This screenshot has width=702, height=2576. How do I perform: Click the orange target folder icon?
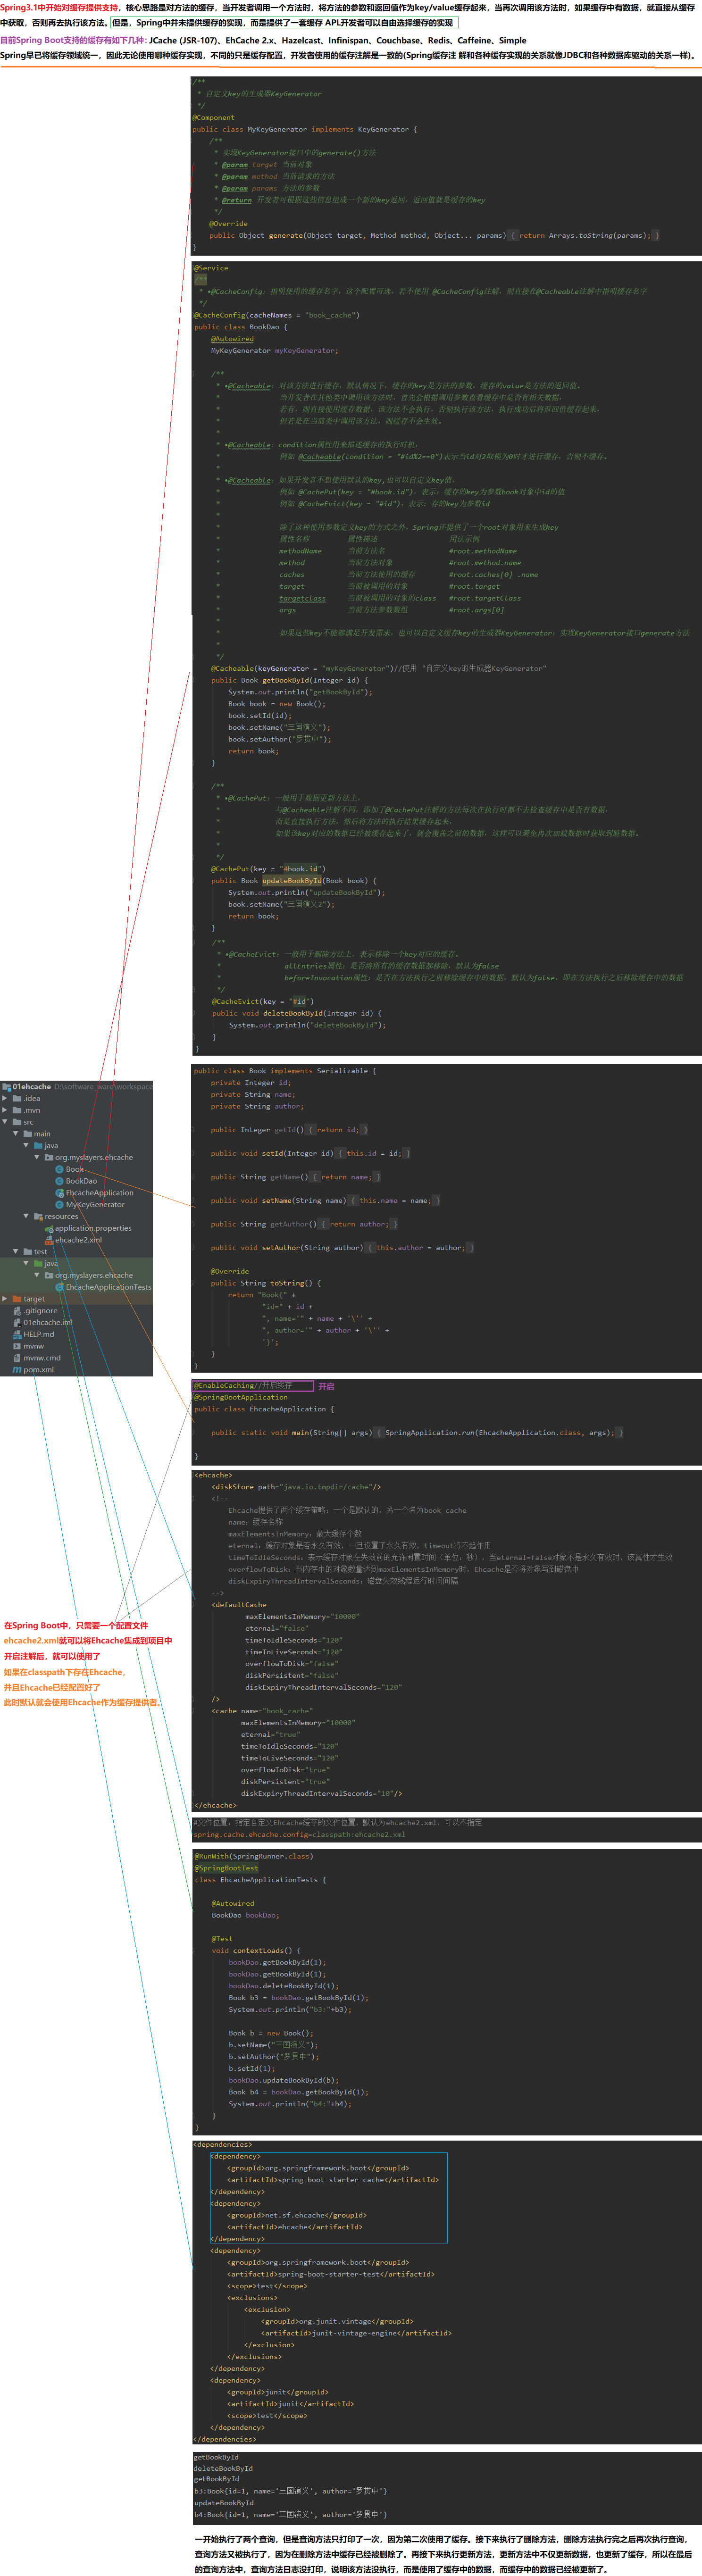[x=17, y=1299]
